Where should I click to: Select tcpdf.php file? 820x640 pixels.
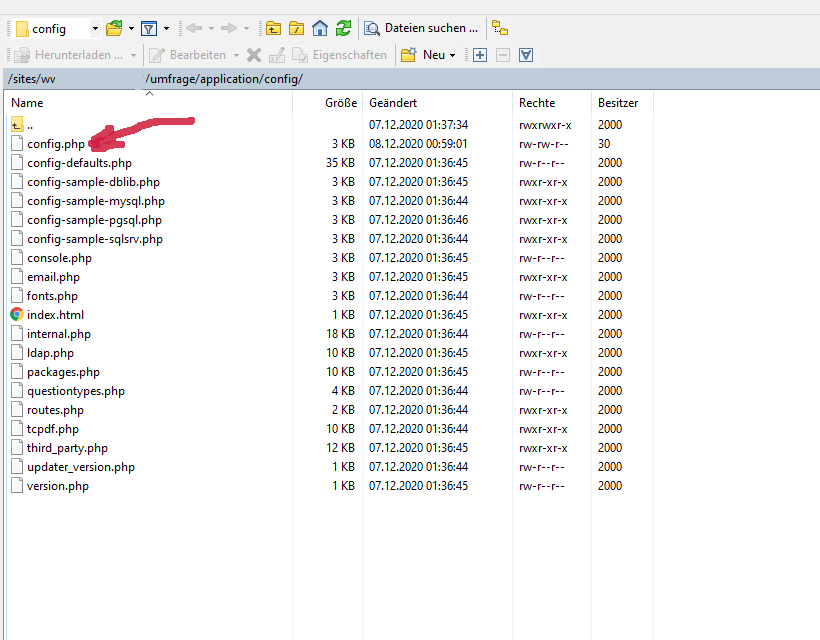point(53,429)
